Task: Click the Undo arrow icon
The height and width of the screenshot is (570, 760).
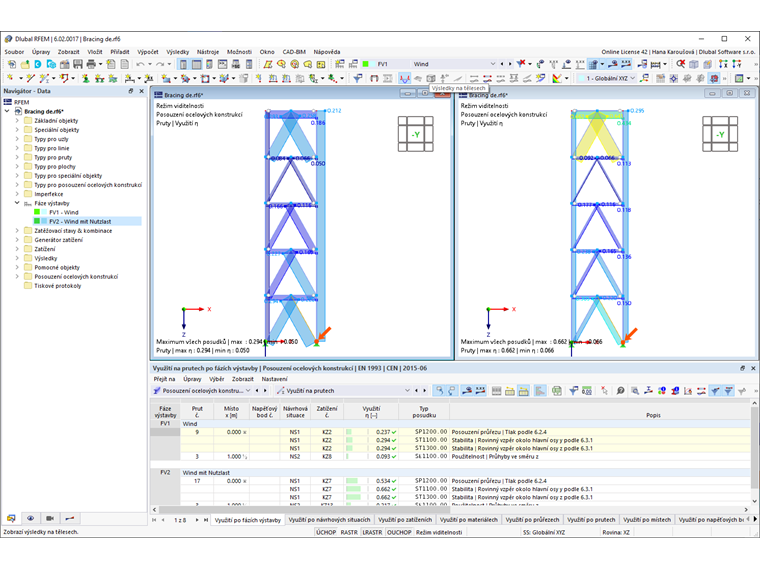Action: click(140, 64)
